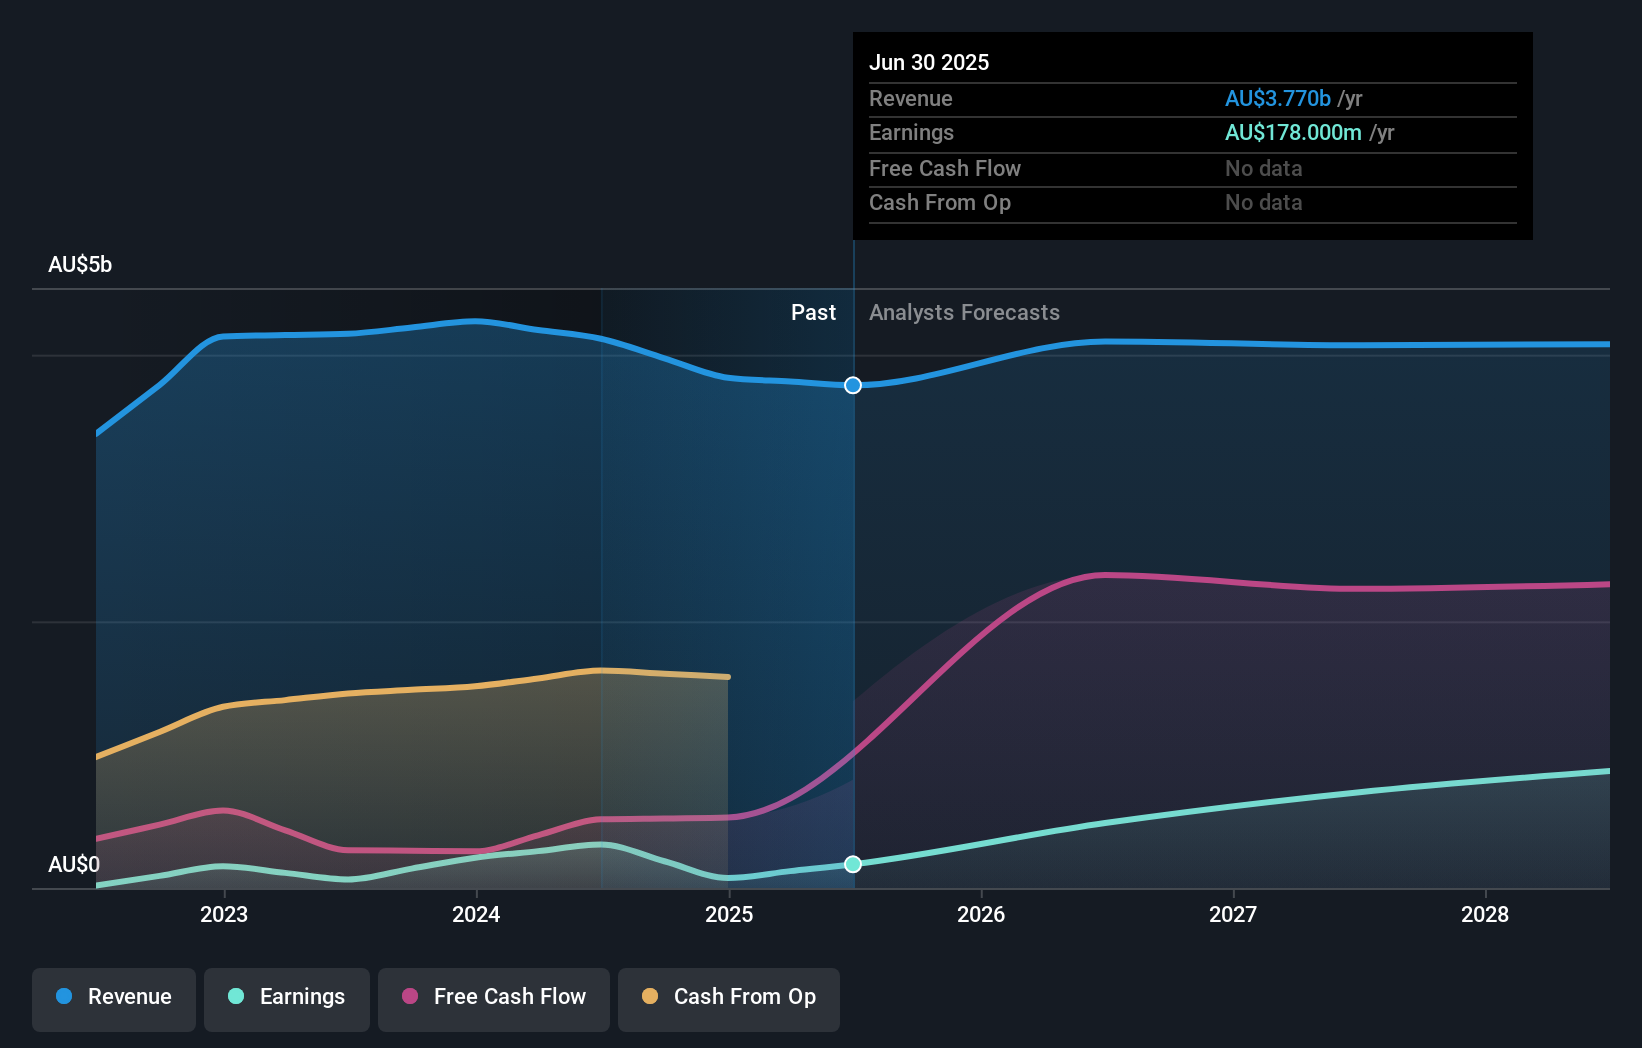
Task: Click the Free Cash Flow legend button
Action: point(493,997)
